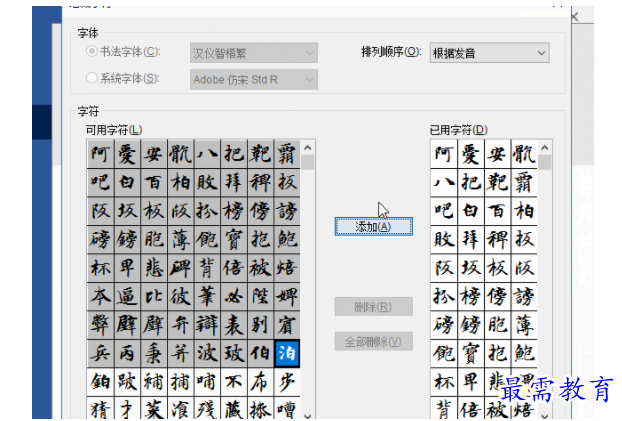
Task: Click the 可用字符 scrollbar thumb
Action: click(x=307, y=163)
